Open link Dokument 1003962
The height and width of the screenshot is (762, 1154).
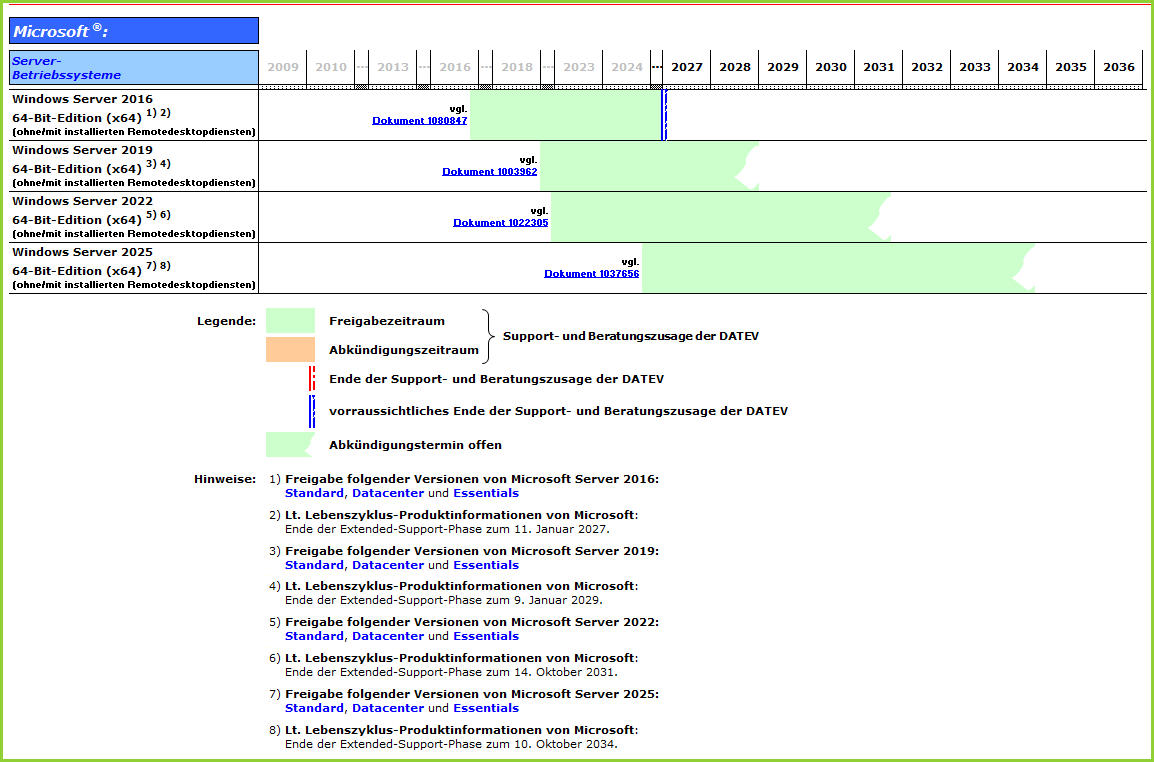click(490, 172)
